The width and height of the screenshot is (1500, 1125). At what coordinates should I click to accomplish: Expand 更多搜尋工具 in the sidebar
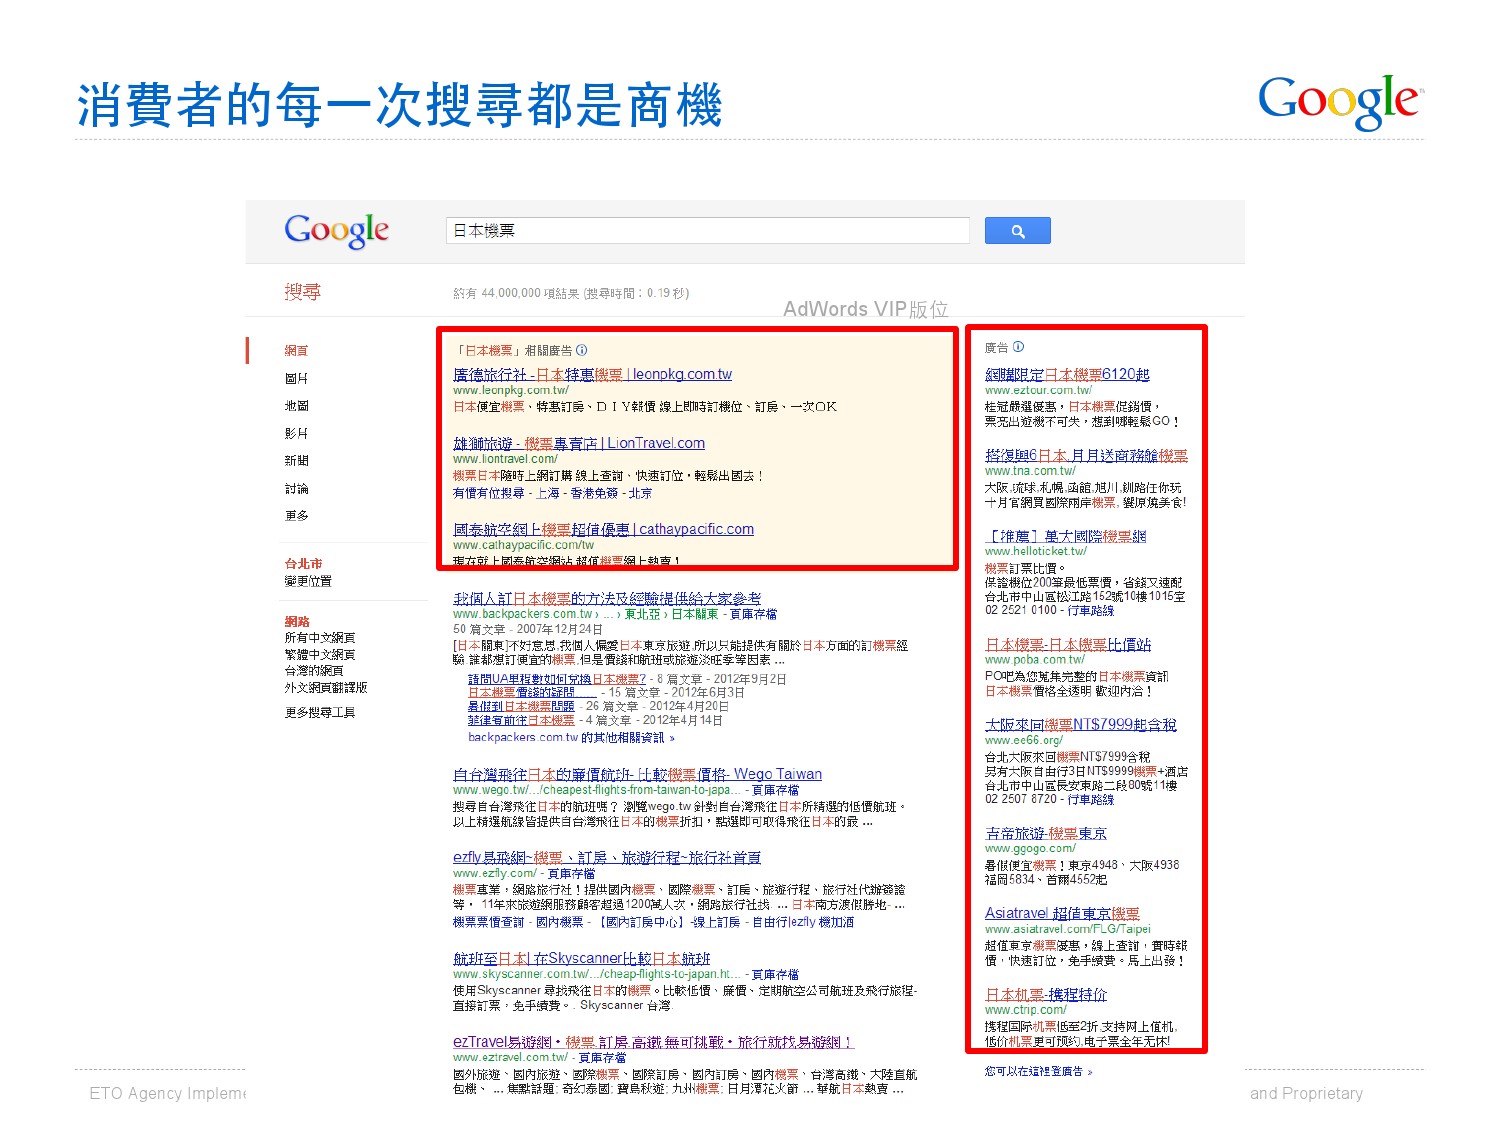(x=319, y=712)
